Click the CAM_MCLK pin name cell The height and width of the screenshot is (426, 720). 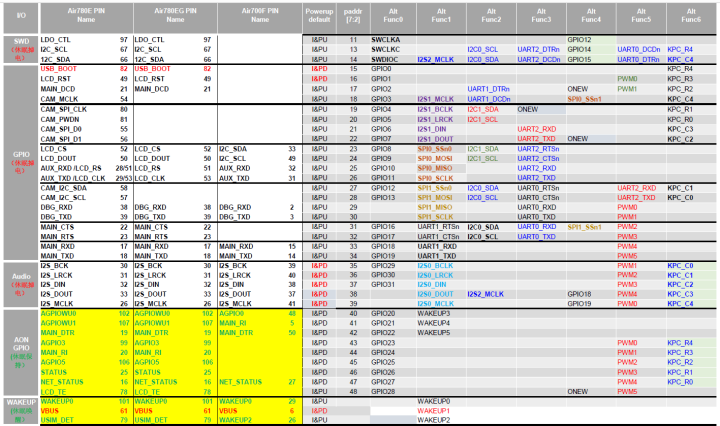(x=59, y=99)
